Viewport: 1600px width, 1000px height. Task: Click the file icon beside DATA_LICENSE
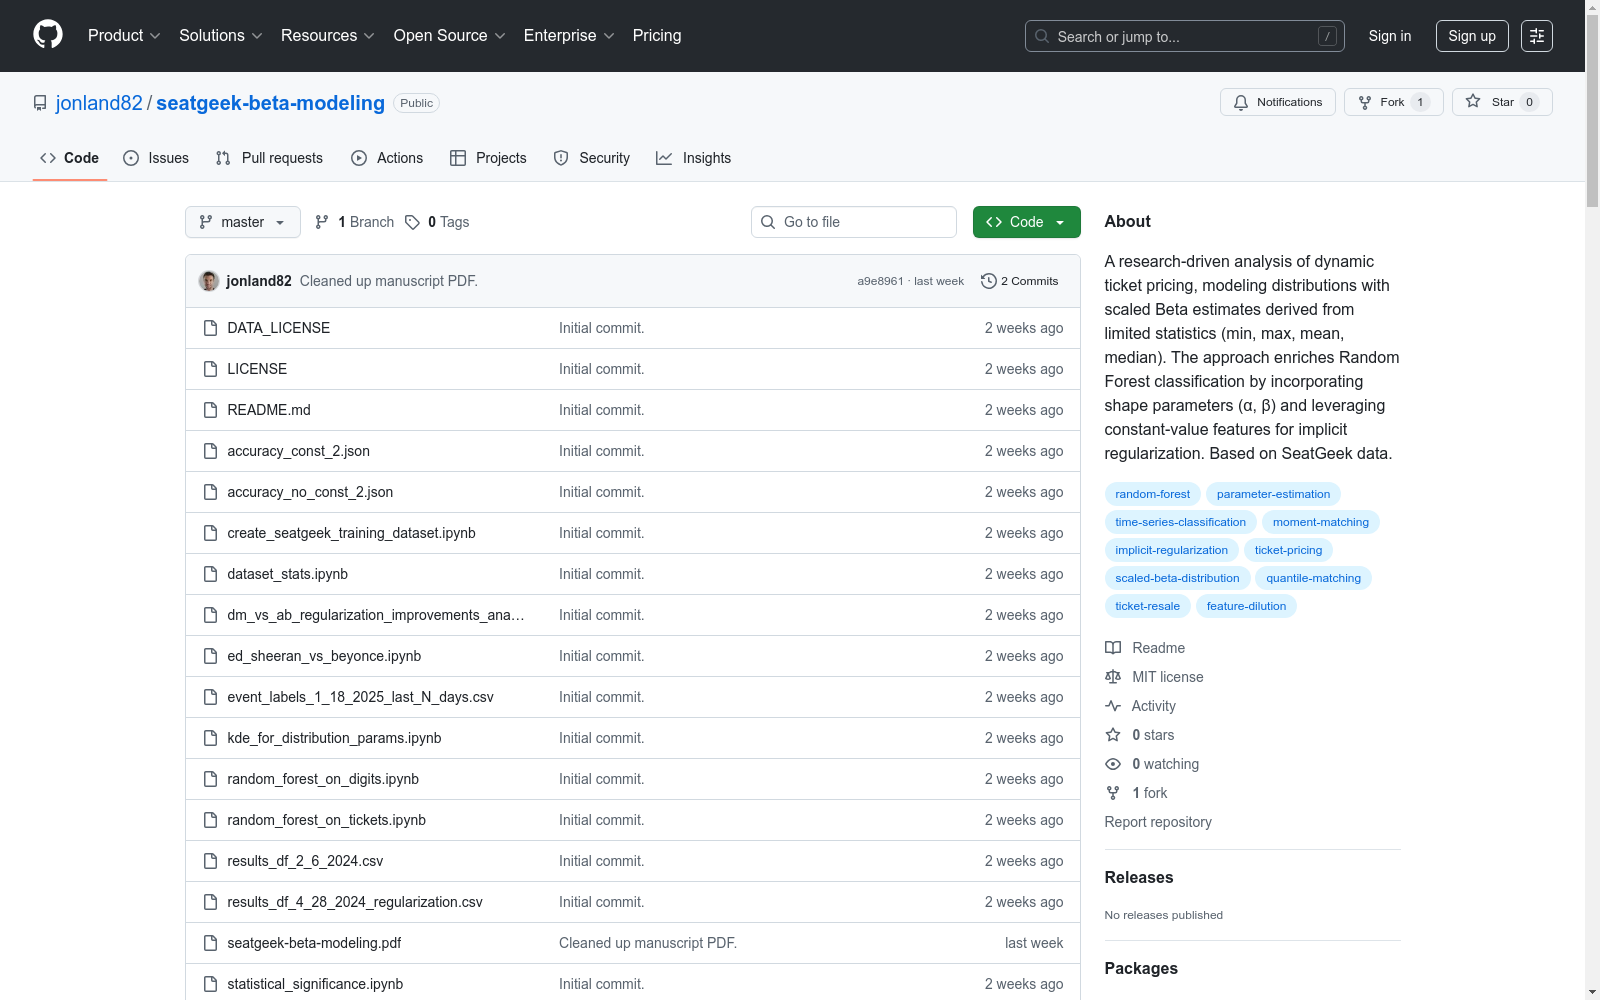[210, 328]
